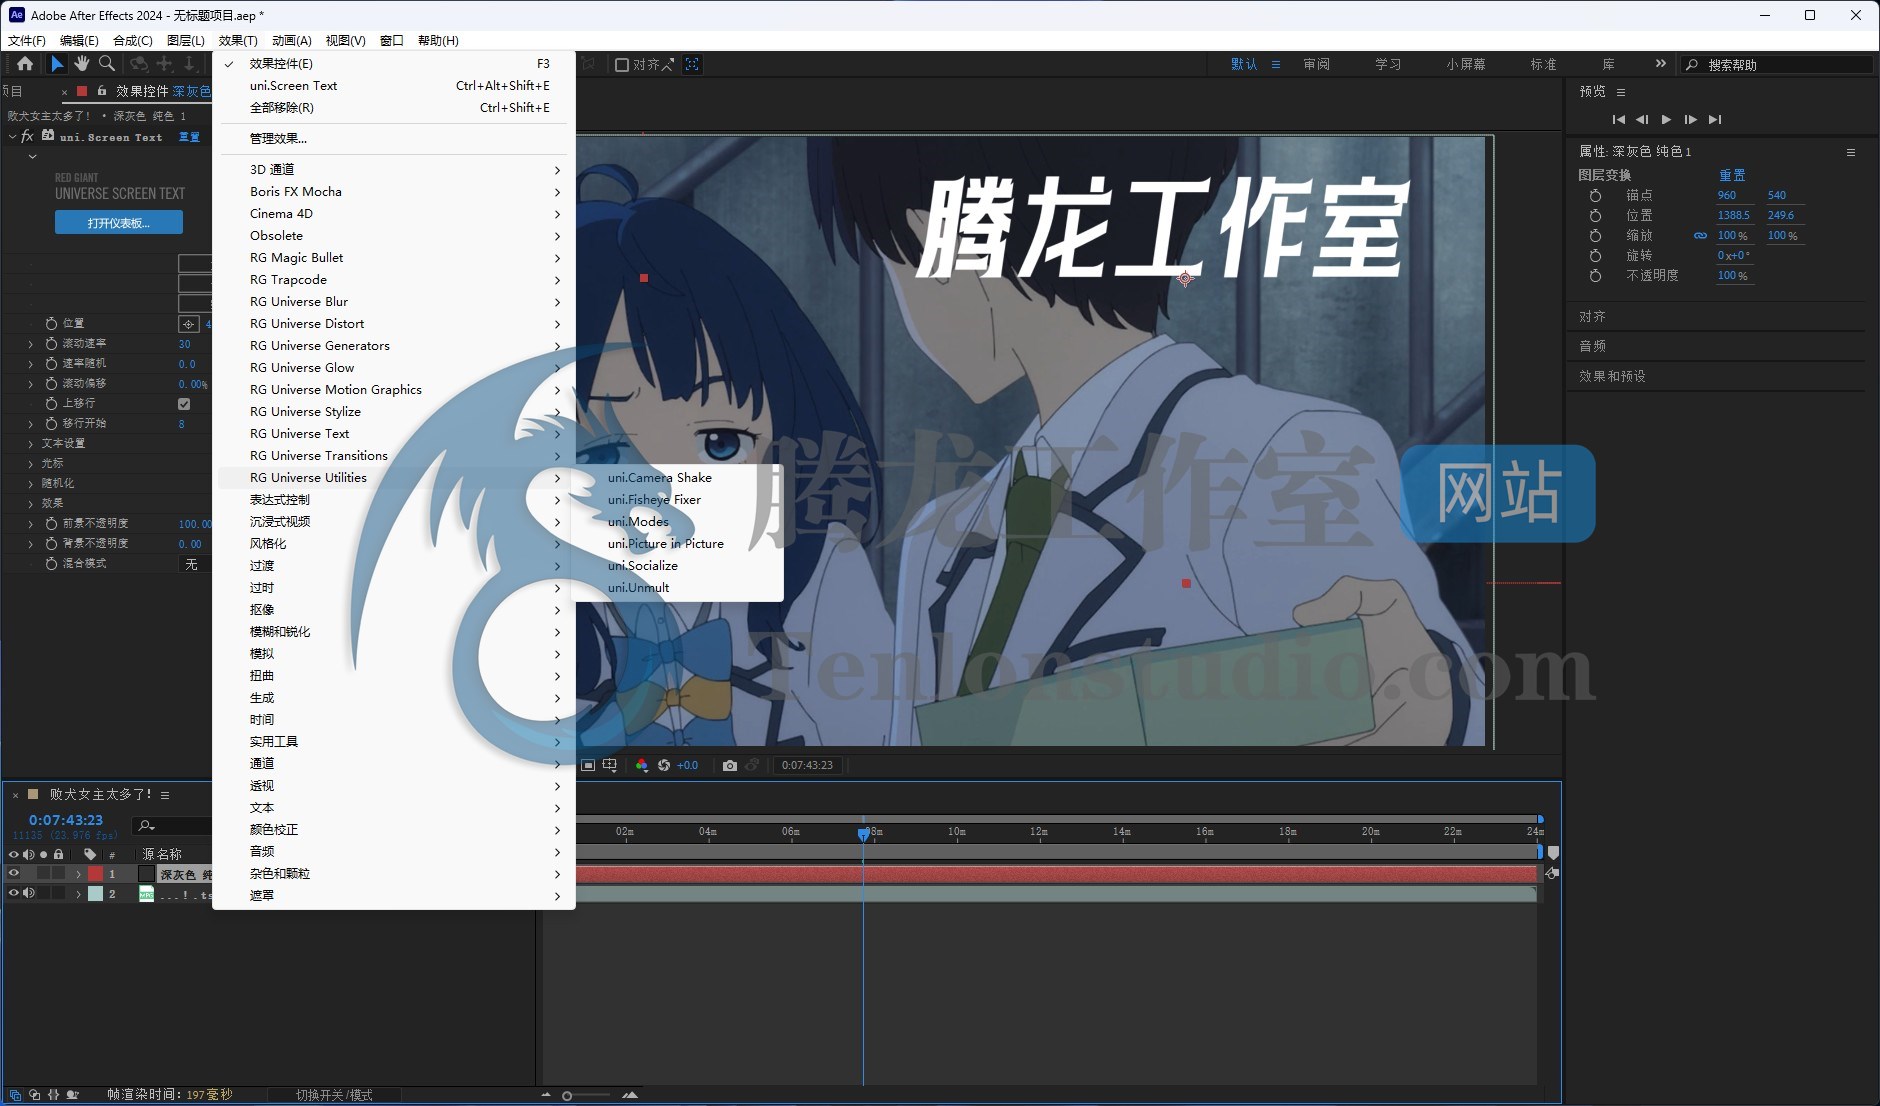
Task: Select the Zoom magnifier tool
Action: coord(107,64)
